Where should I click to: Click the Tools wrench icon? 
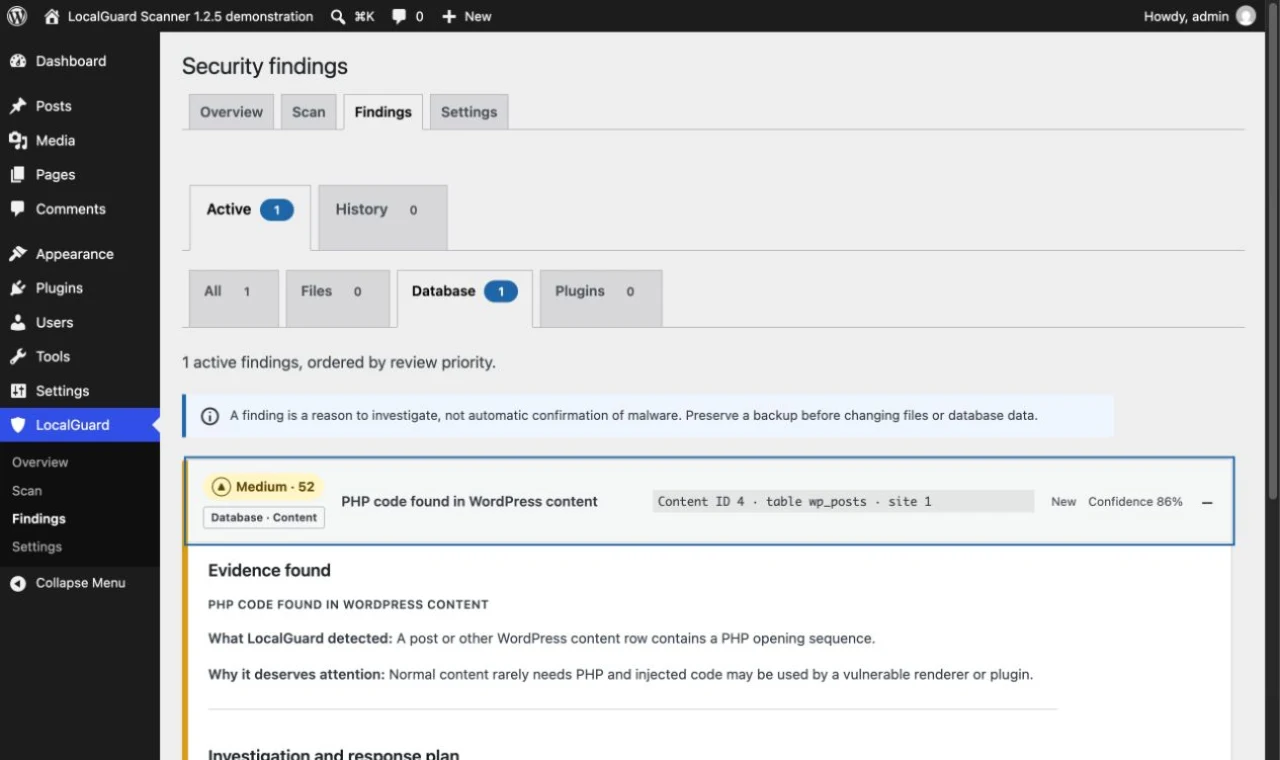18,356
